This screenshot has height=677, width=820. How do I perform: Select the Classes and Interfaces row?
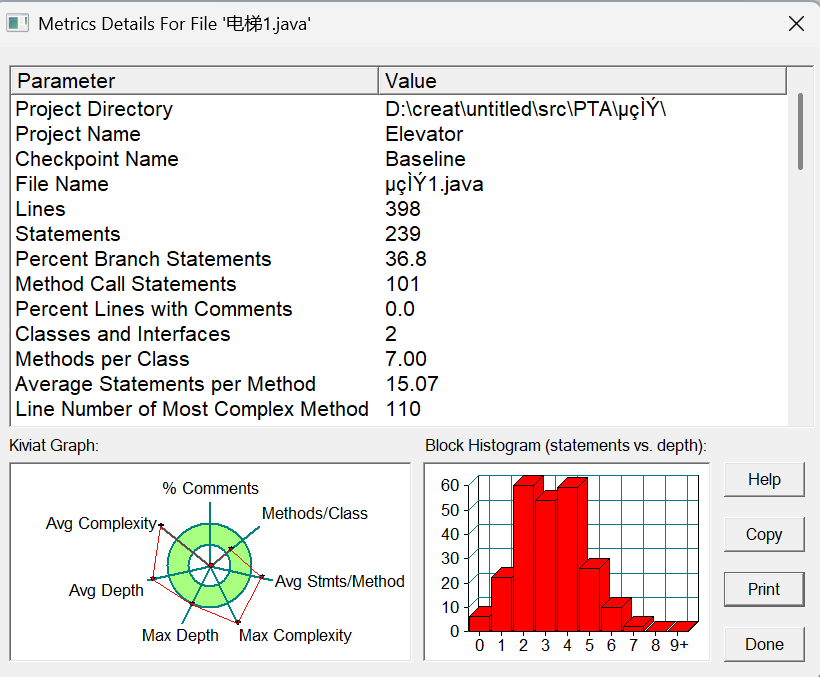click(398, 335)
